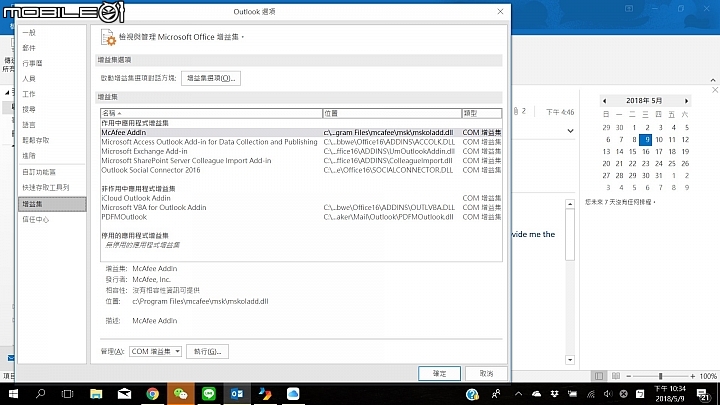Screen dimensions: 720x405
Task: Open the colorful bird app on the taskbar
Action: [x=265, y=394]
